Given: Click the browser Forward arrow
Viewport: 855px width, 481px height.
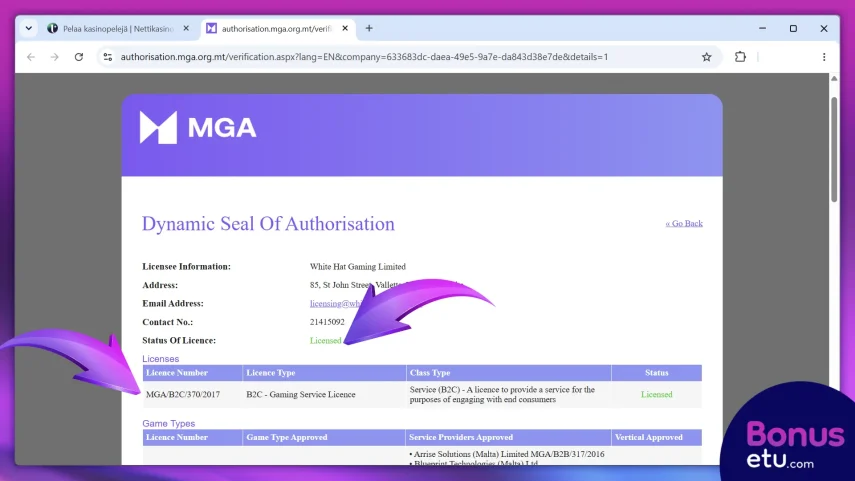Looking at the screenshot, I should tap(55, 57).
